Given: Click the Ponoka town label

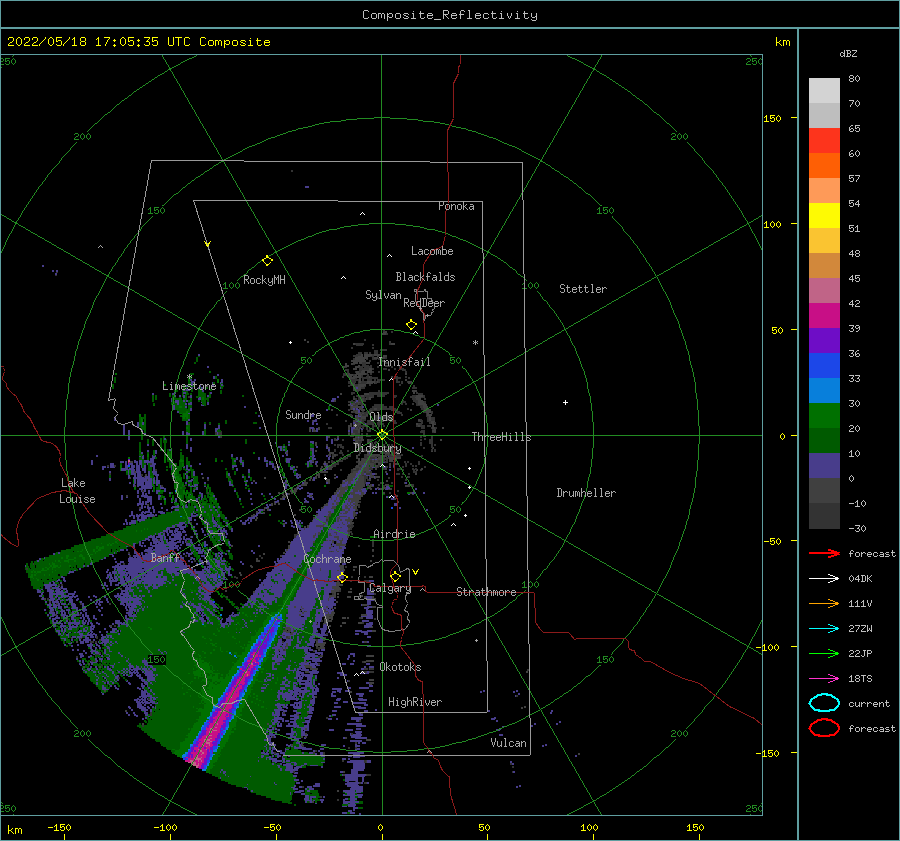Looking at the screenshot, I should pos(456,206).
